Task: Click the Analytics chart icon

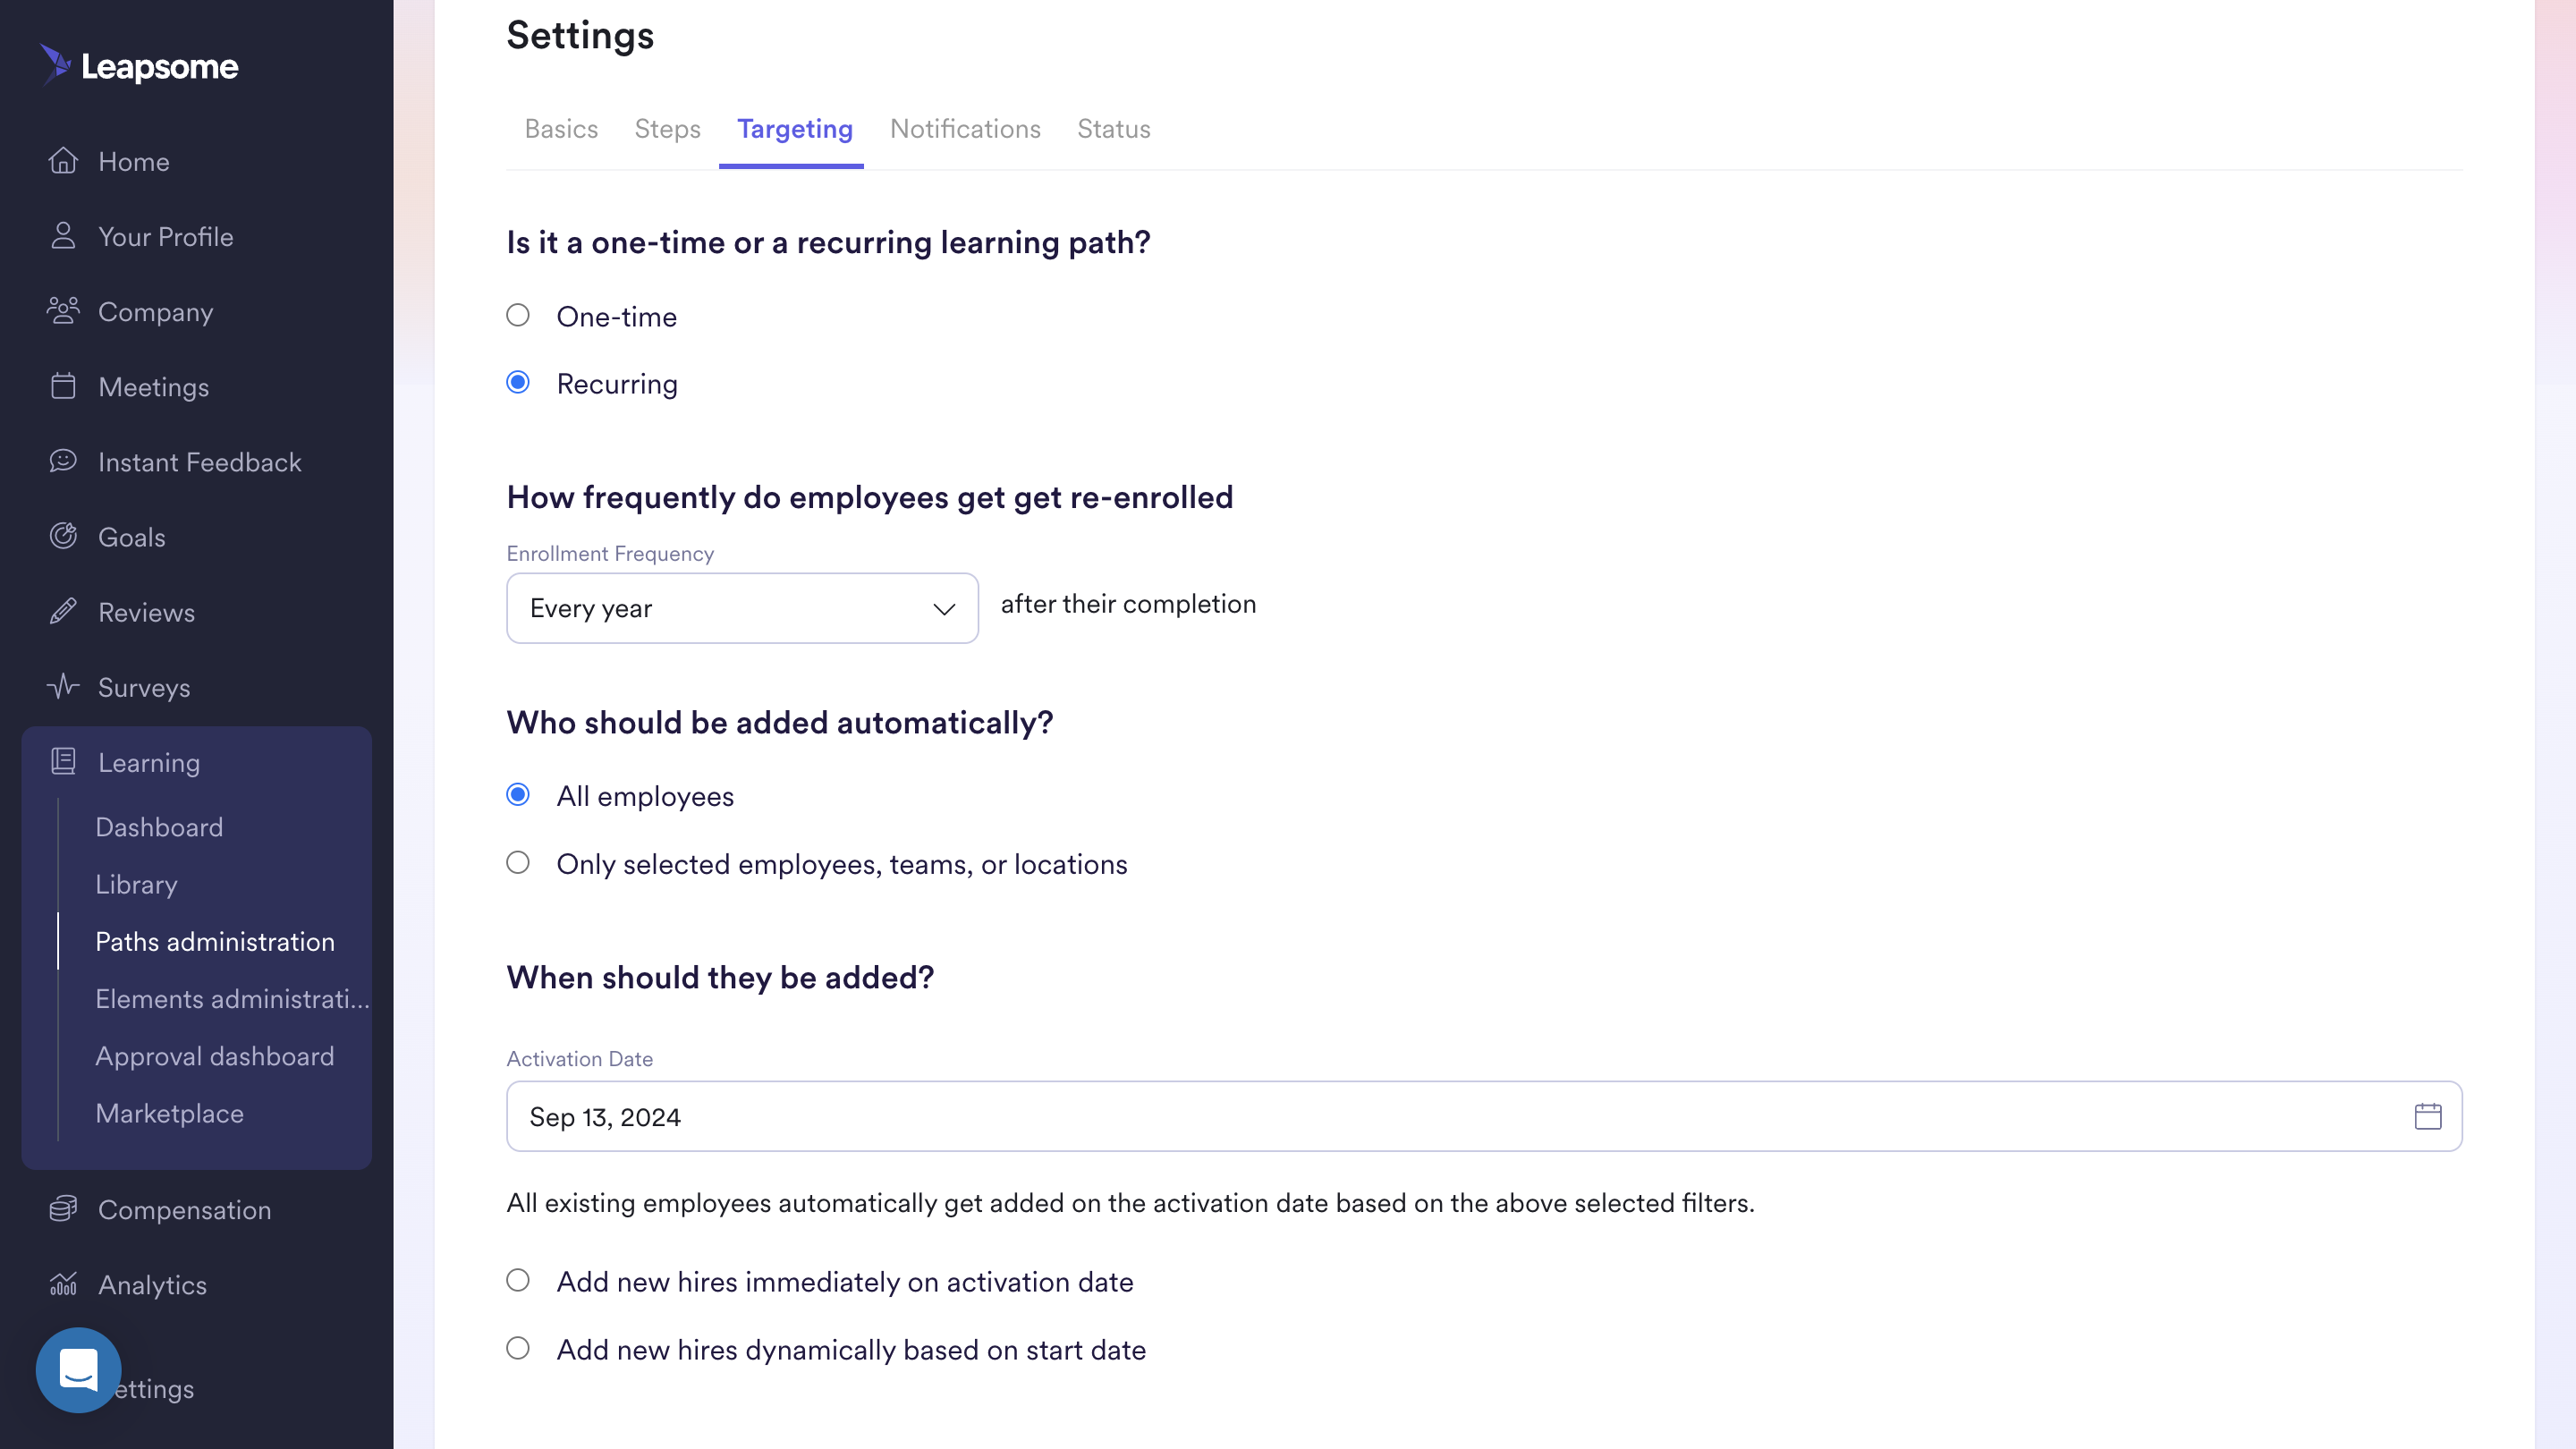Action: pyautogui.click(x=63, y=1284)
